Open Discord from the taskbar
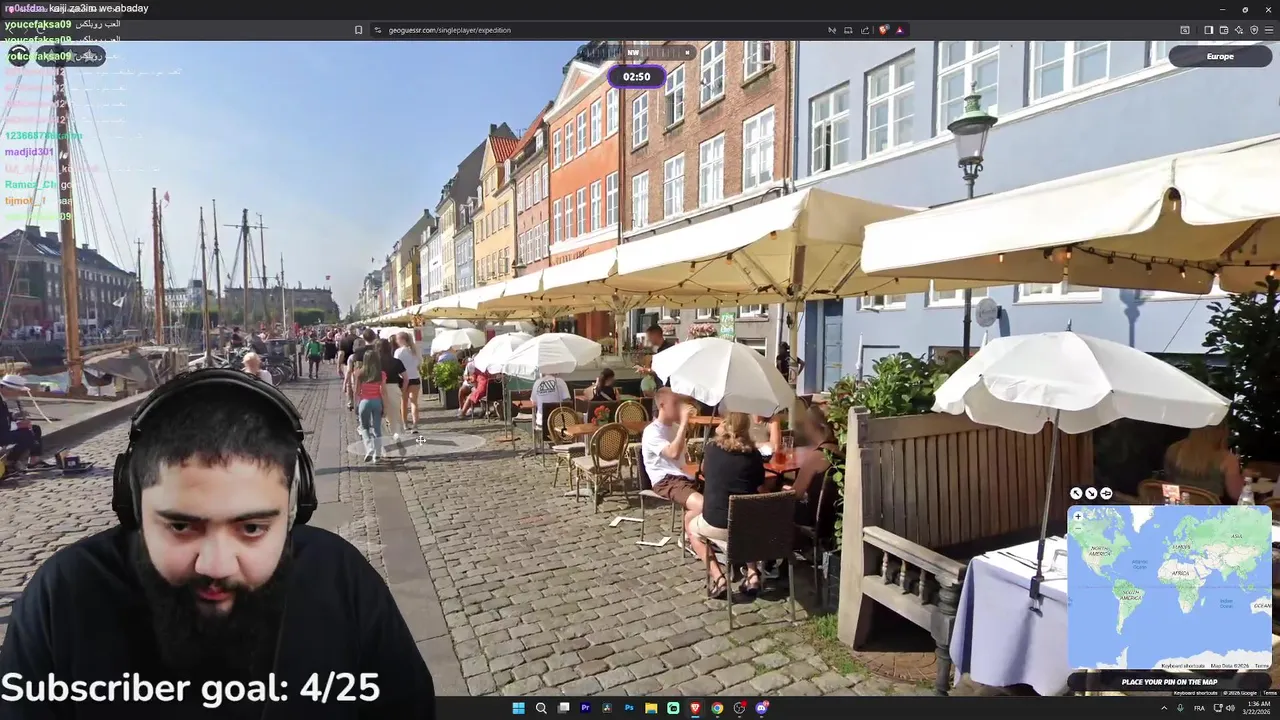The width and height of the screenshot is (1280, 720). click(761, 708)
